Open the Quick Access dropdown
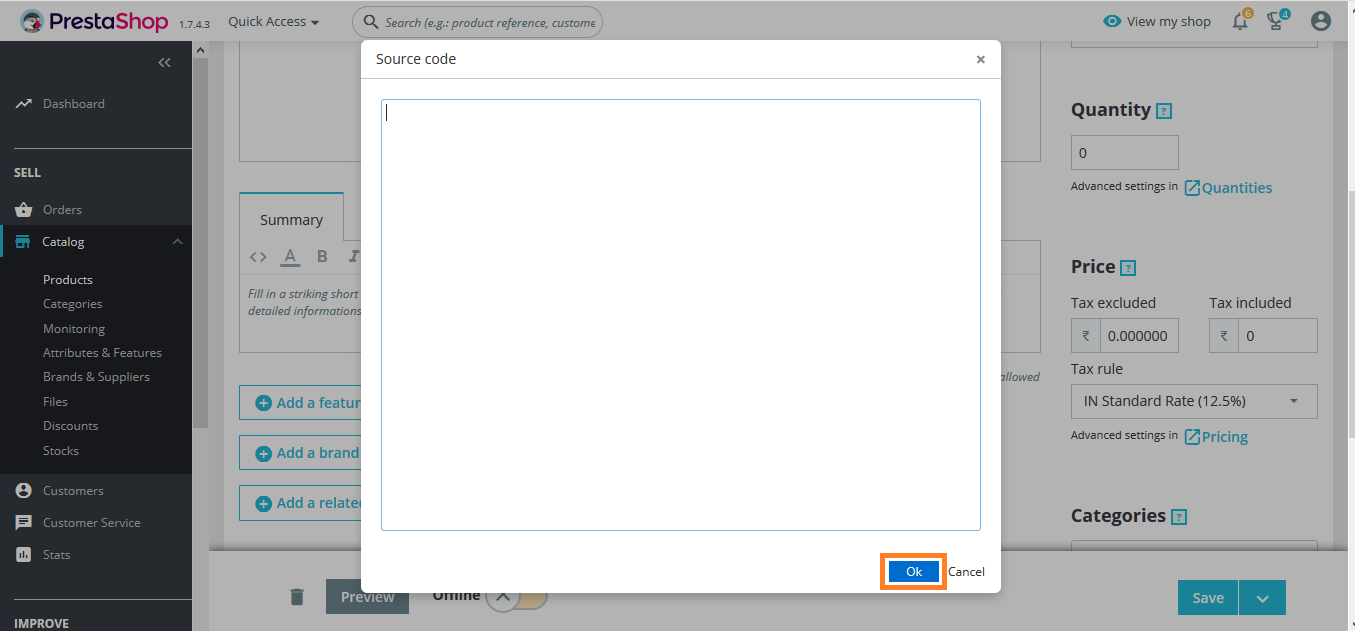Viewport: 1355px width, 631px height. pos(273,21)
